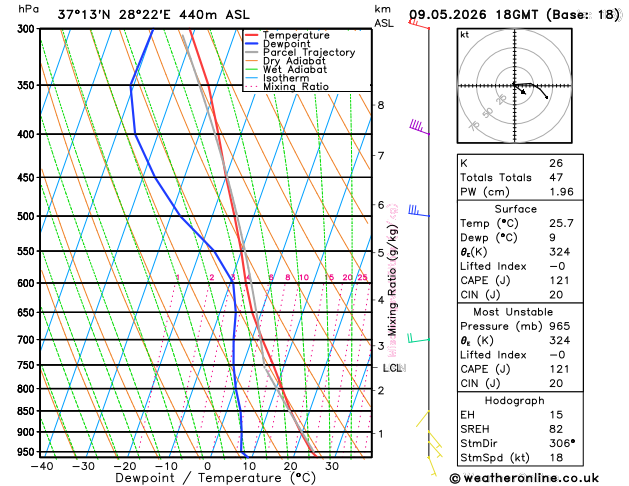The image size is (629, 486).
Task: Click the Dewpoint / Temperature (°C) axis title
Action: [215, 478]
